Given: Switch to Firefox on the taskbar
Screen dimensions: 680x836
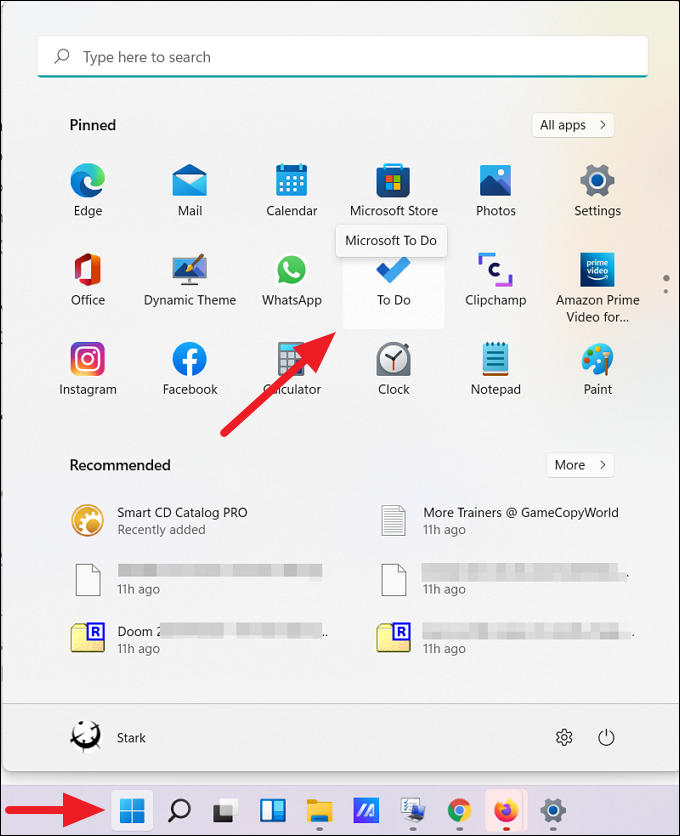Looking at the screenshot, I should [x=506, y=810].
